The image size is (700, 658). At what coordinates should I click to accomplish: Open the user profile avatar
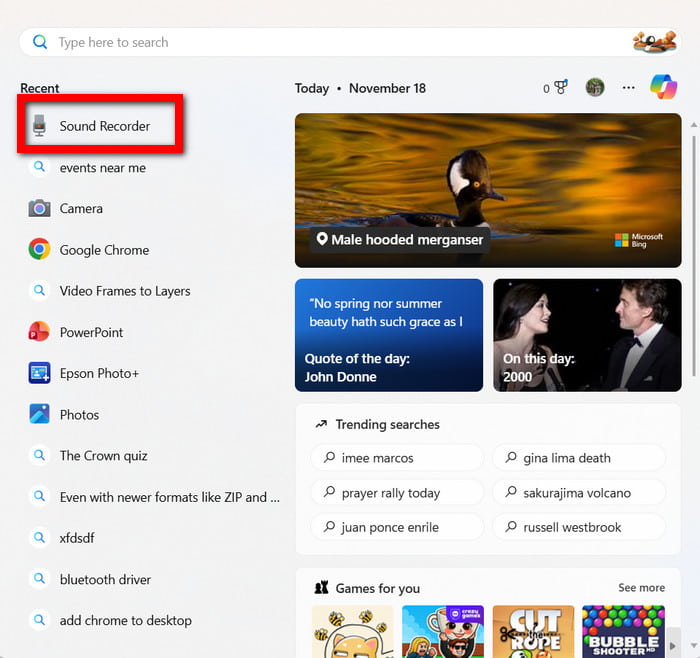[x=595, y=88]
